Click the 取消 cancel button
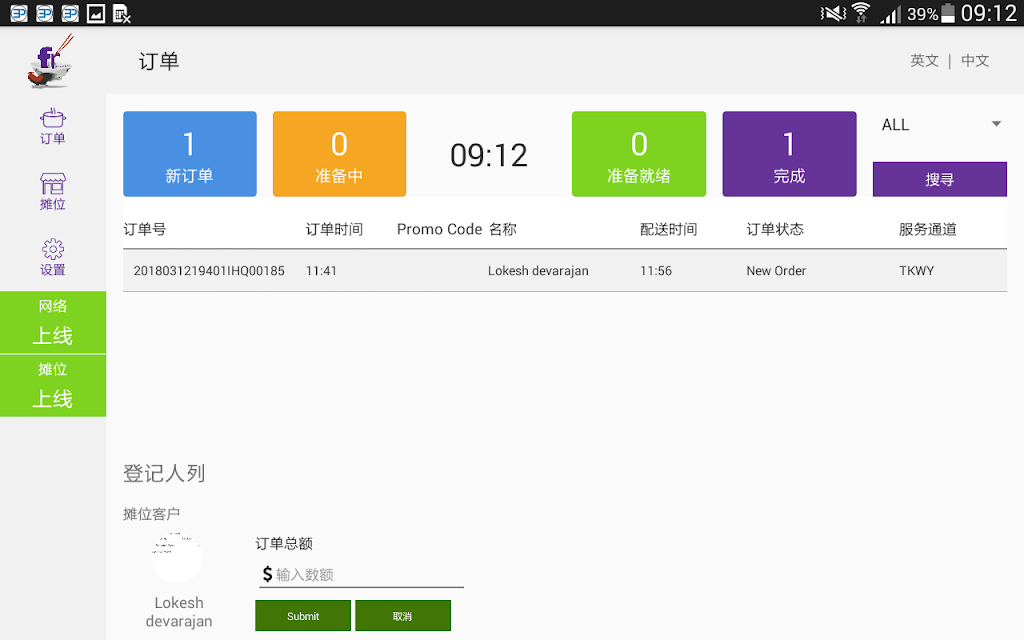Screen dimensions: 1024x640 coord(403,616)
